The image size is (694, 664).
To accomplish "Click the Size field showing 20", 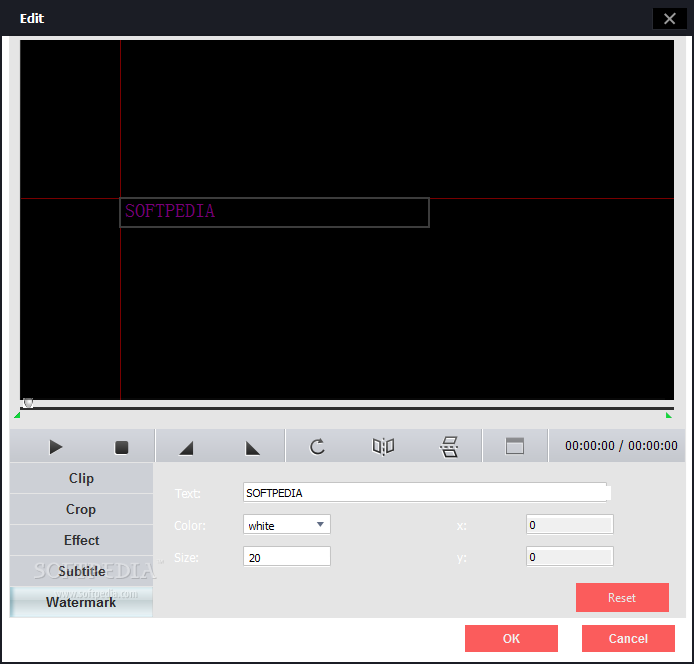I will tap(287, 557).
